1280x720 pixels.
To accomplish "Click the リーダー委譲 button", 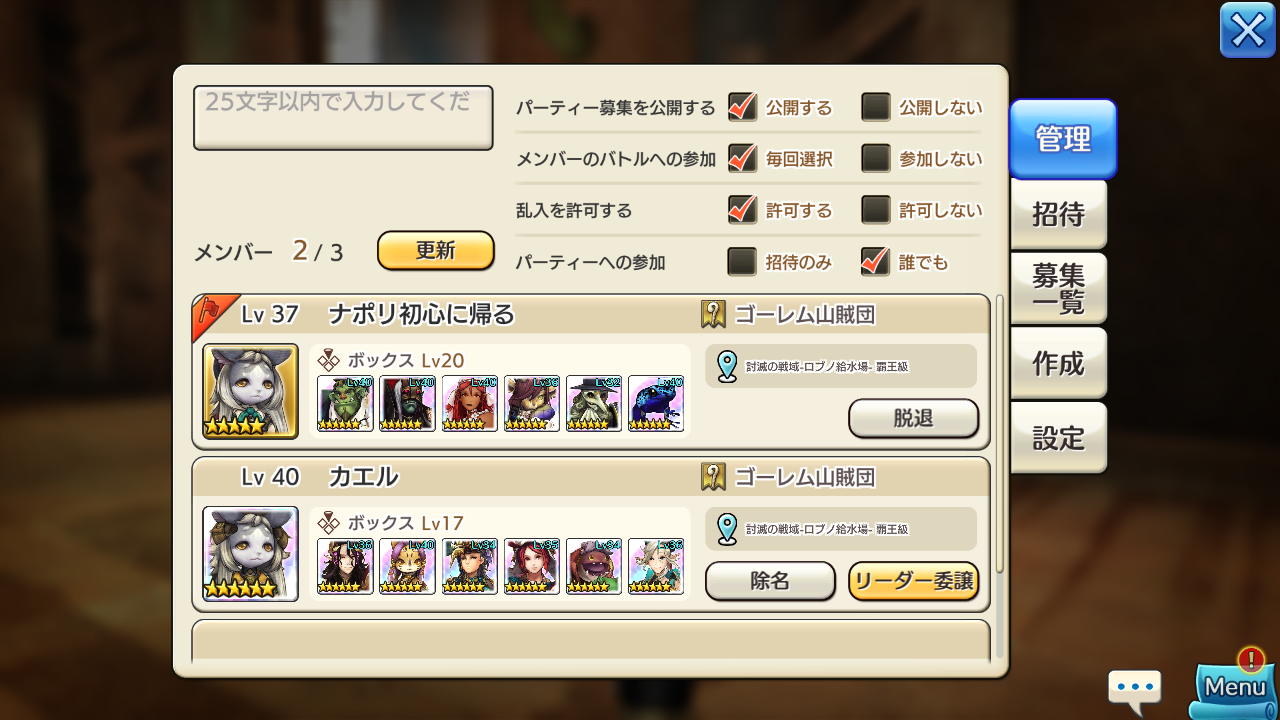I will coord(913,581).
